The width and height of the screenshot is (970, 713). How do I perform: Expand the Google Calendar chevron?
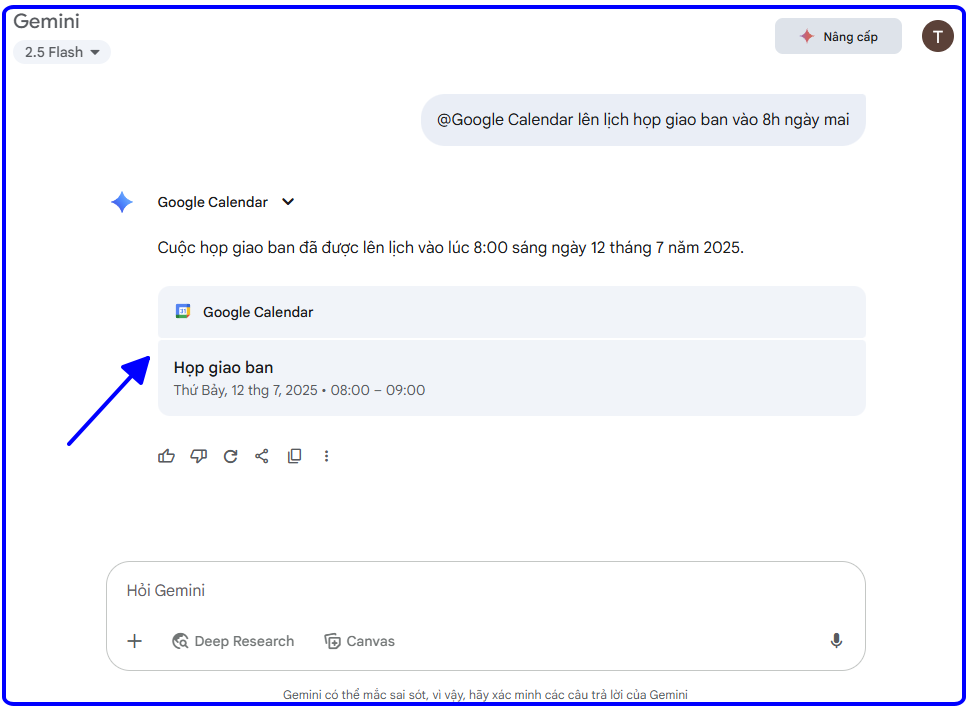(288, 202)
